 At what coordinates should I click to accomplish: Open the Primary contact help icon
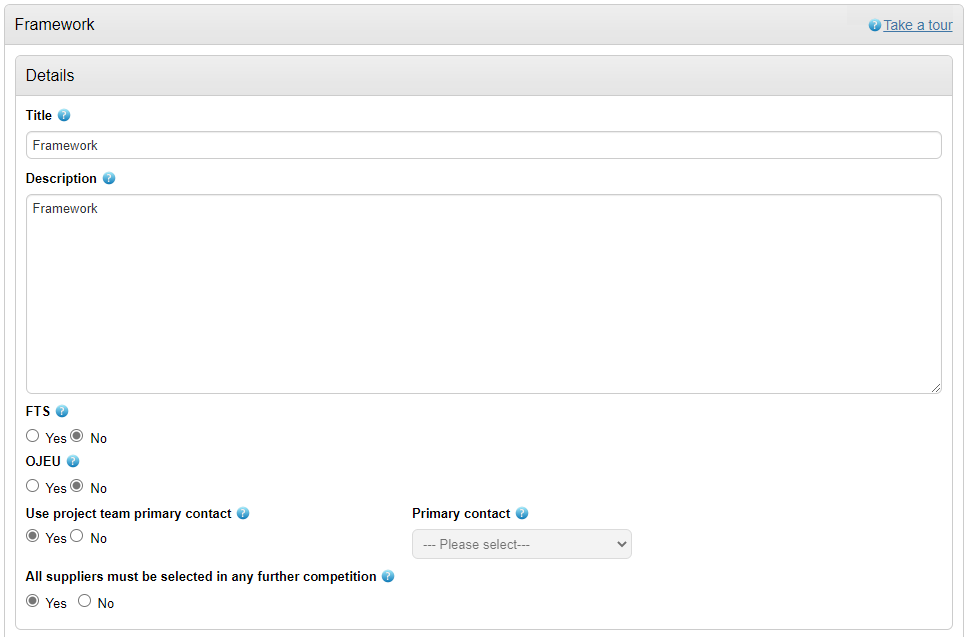[522, 513]
